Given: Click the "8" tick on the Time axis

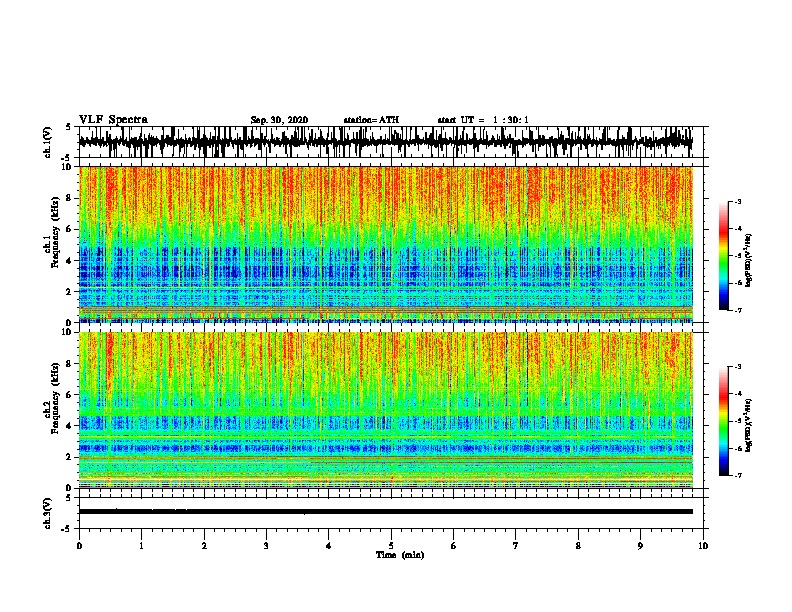Looking at the screenshot, I should [x=578, y=546].
